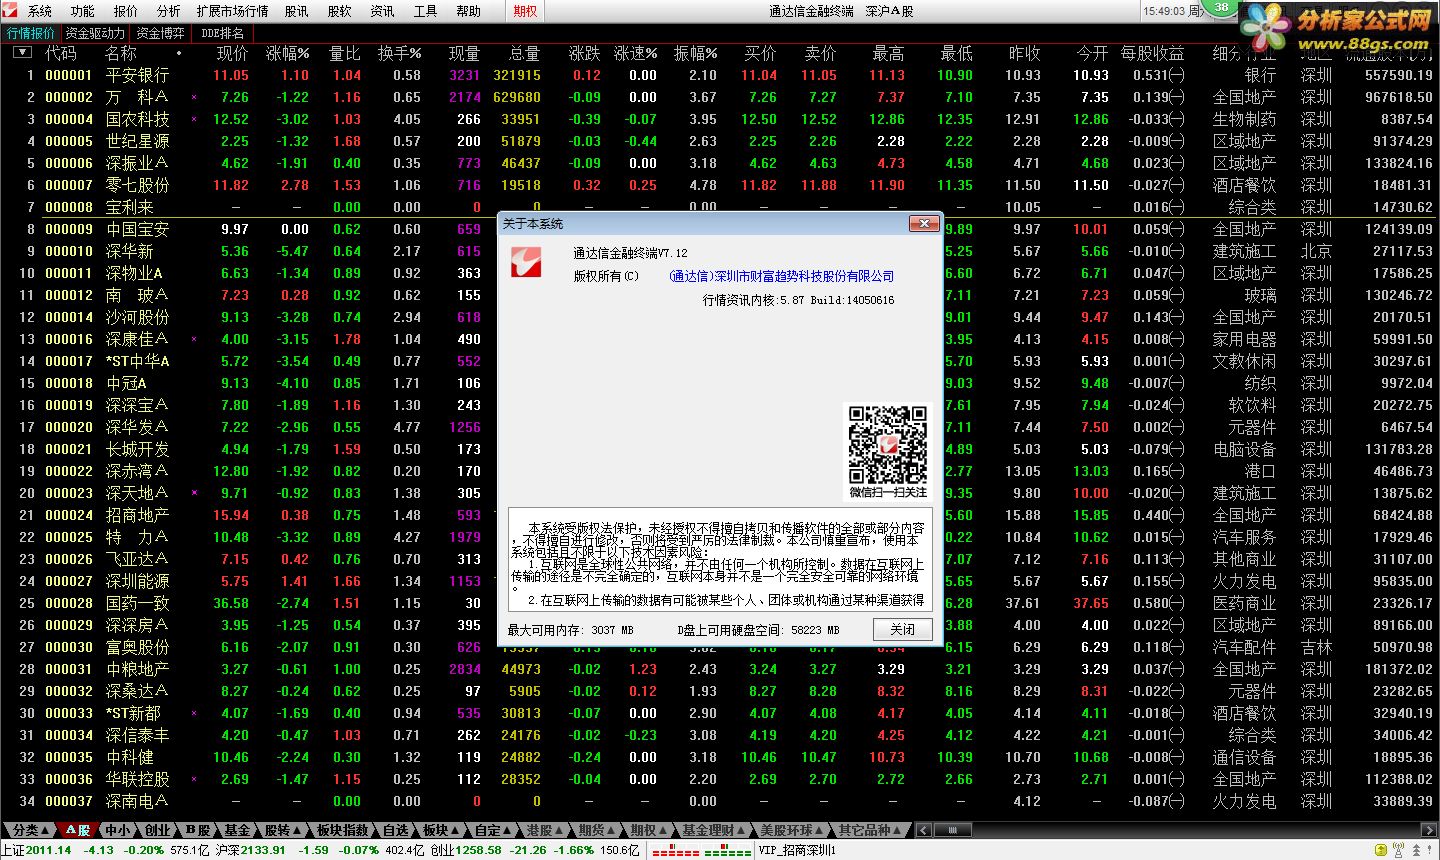Expand the 美股环球 bottom tab menu
Screen dimensions: 1440x860
tap(791, 830)
